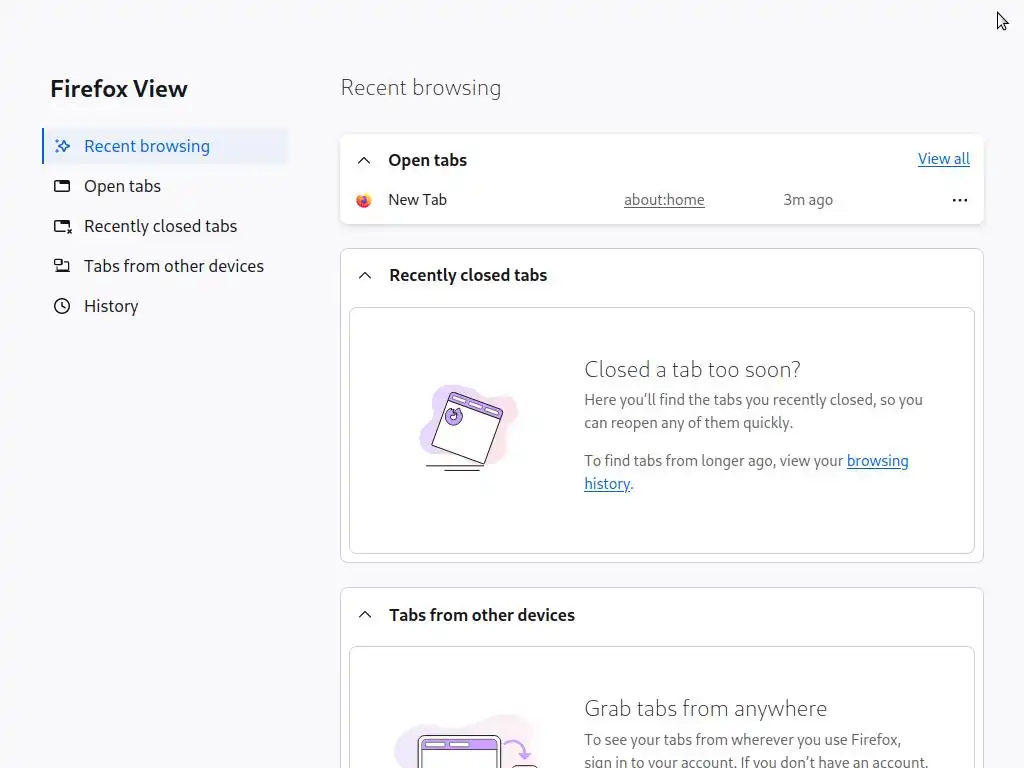Open the three-dot menu for New Tab
Screen dimensions: 1024x768
pyautogui.click(x=960, y=200)
